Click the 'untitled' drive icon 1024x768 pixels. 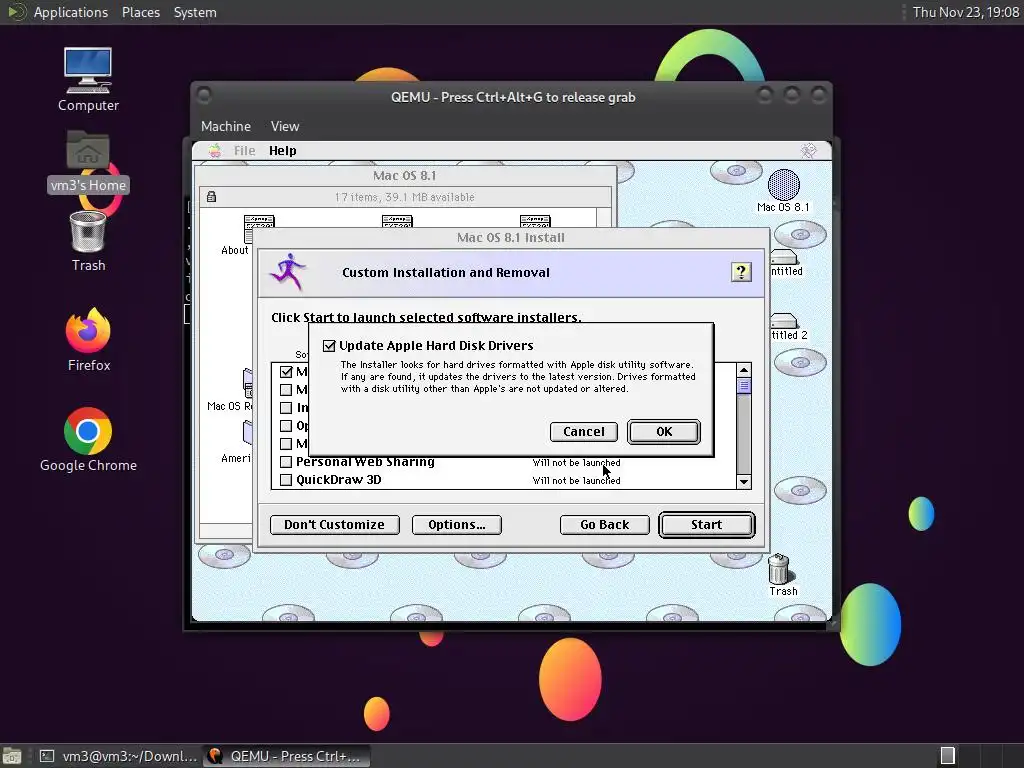point(783,257)
